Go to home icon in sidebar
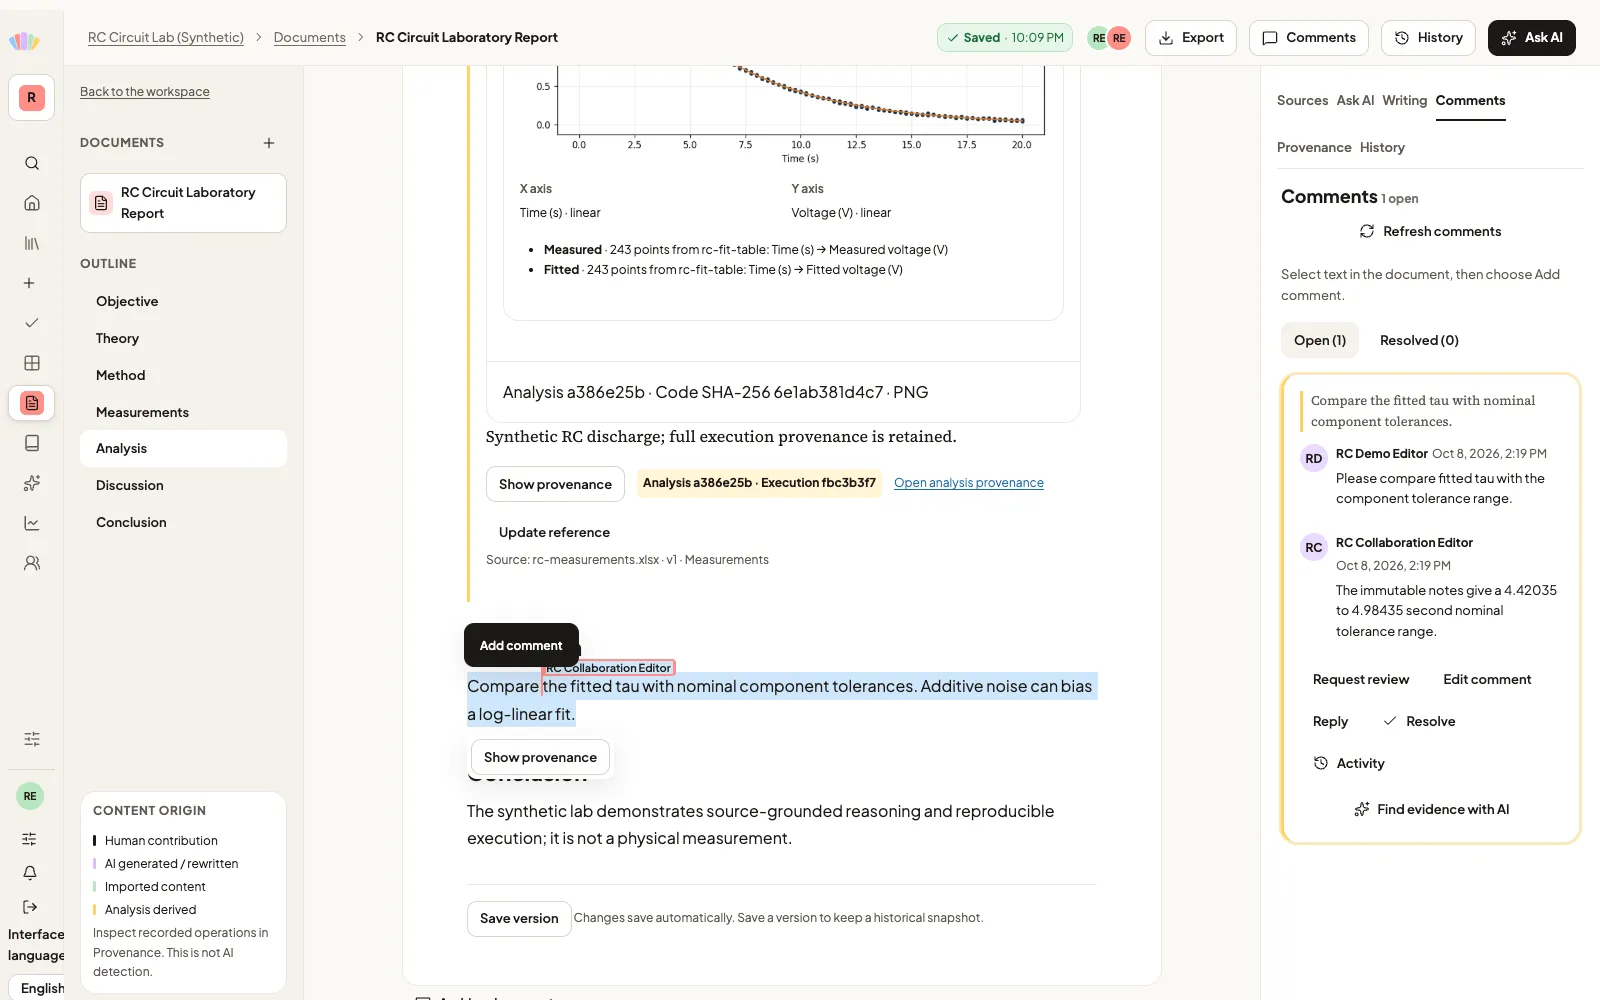Image resolution: width=1600 pixels, height=1000 pixels. (x=32, y=203)
